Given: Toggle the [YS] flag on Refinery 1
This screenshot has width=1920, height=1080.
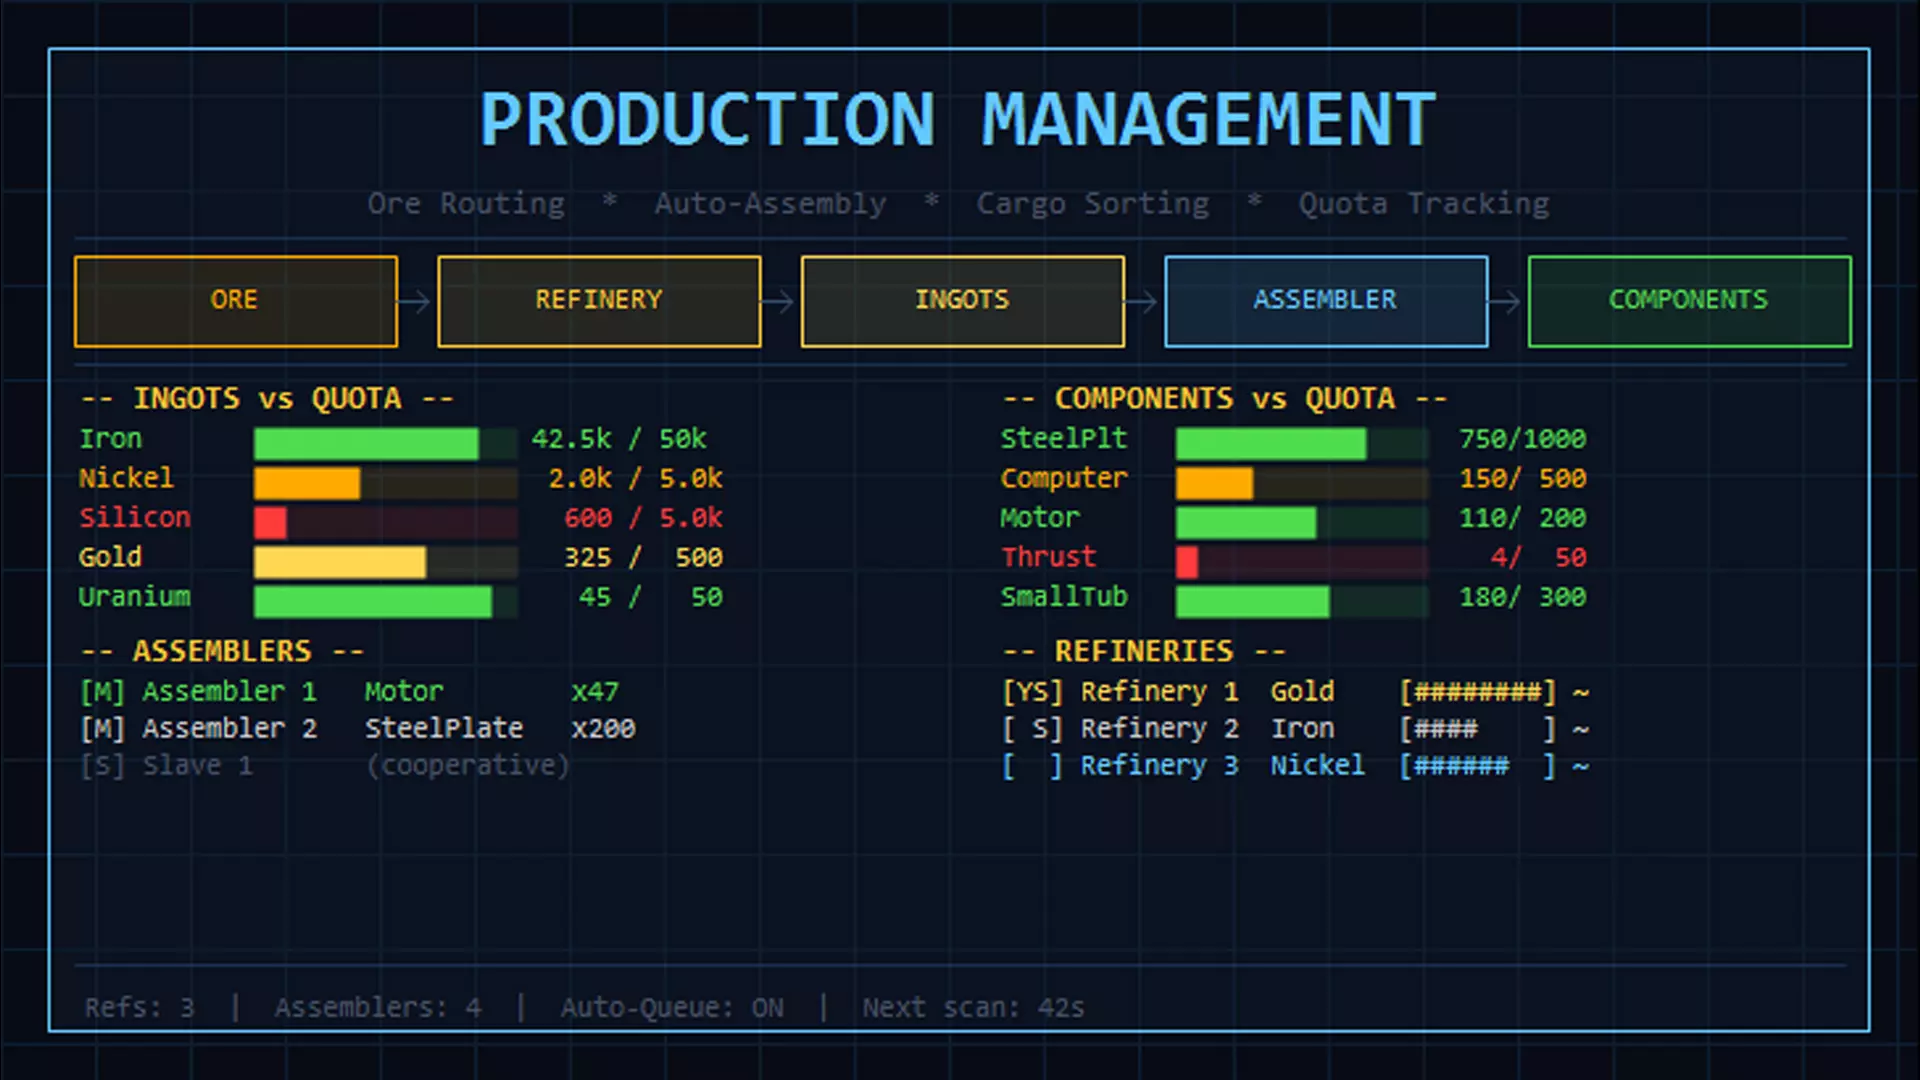Looking at the screenshot, I should [x=1032, y=692].
